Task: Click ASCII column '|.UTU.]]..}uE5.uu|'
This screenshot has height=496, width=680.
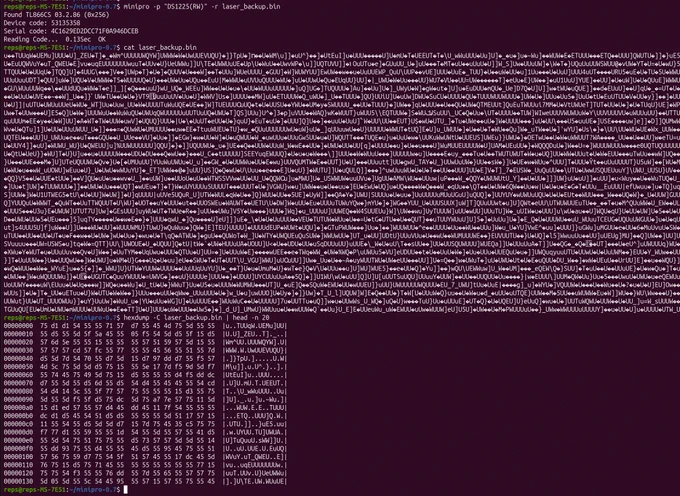Action: point(255,424)
